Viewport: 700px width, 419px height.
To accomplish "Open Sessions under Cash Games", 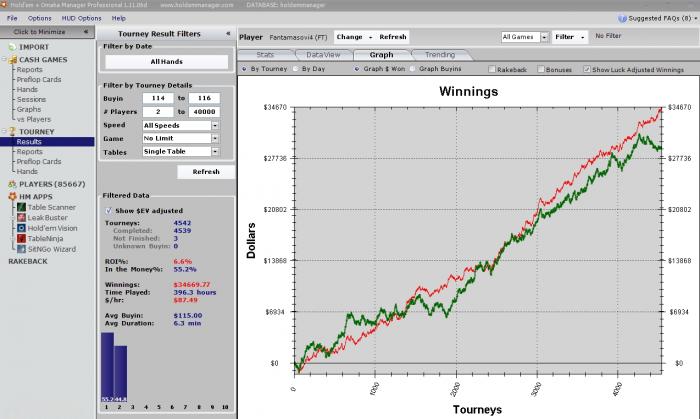I will (31, 100).
